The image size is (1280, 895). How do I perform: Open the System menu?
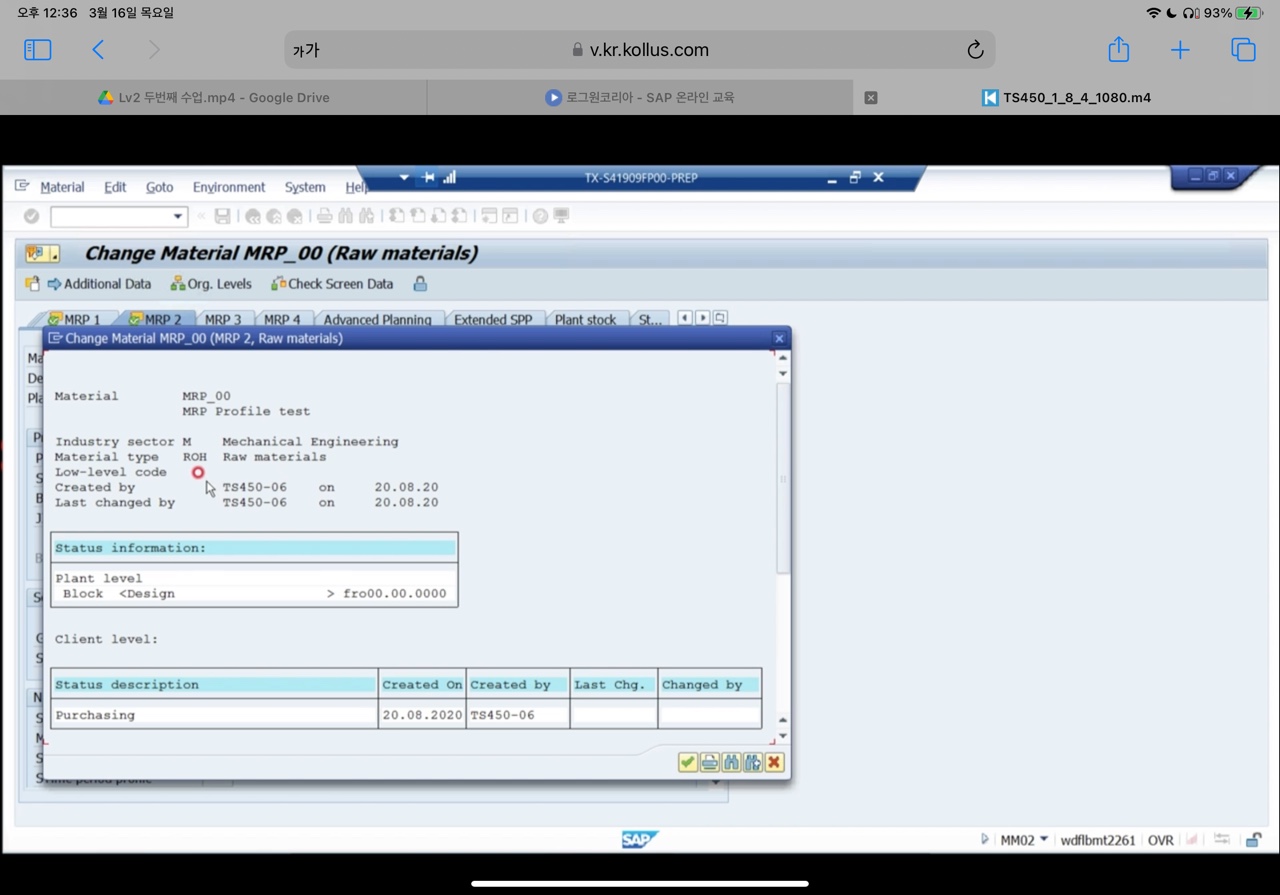coord(305,187)
